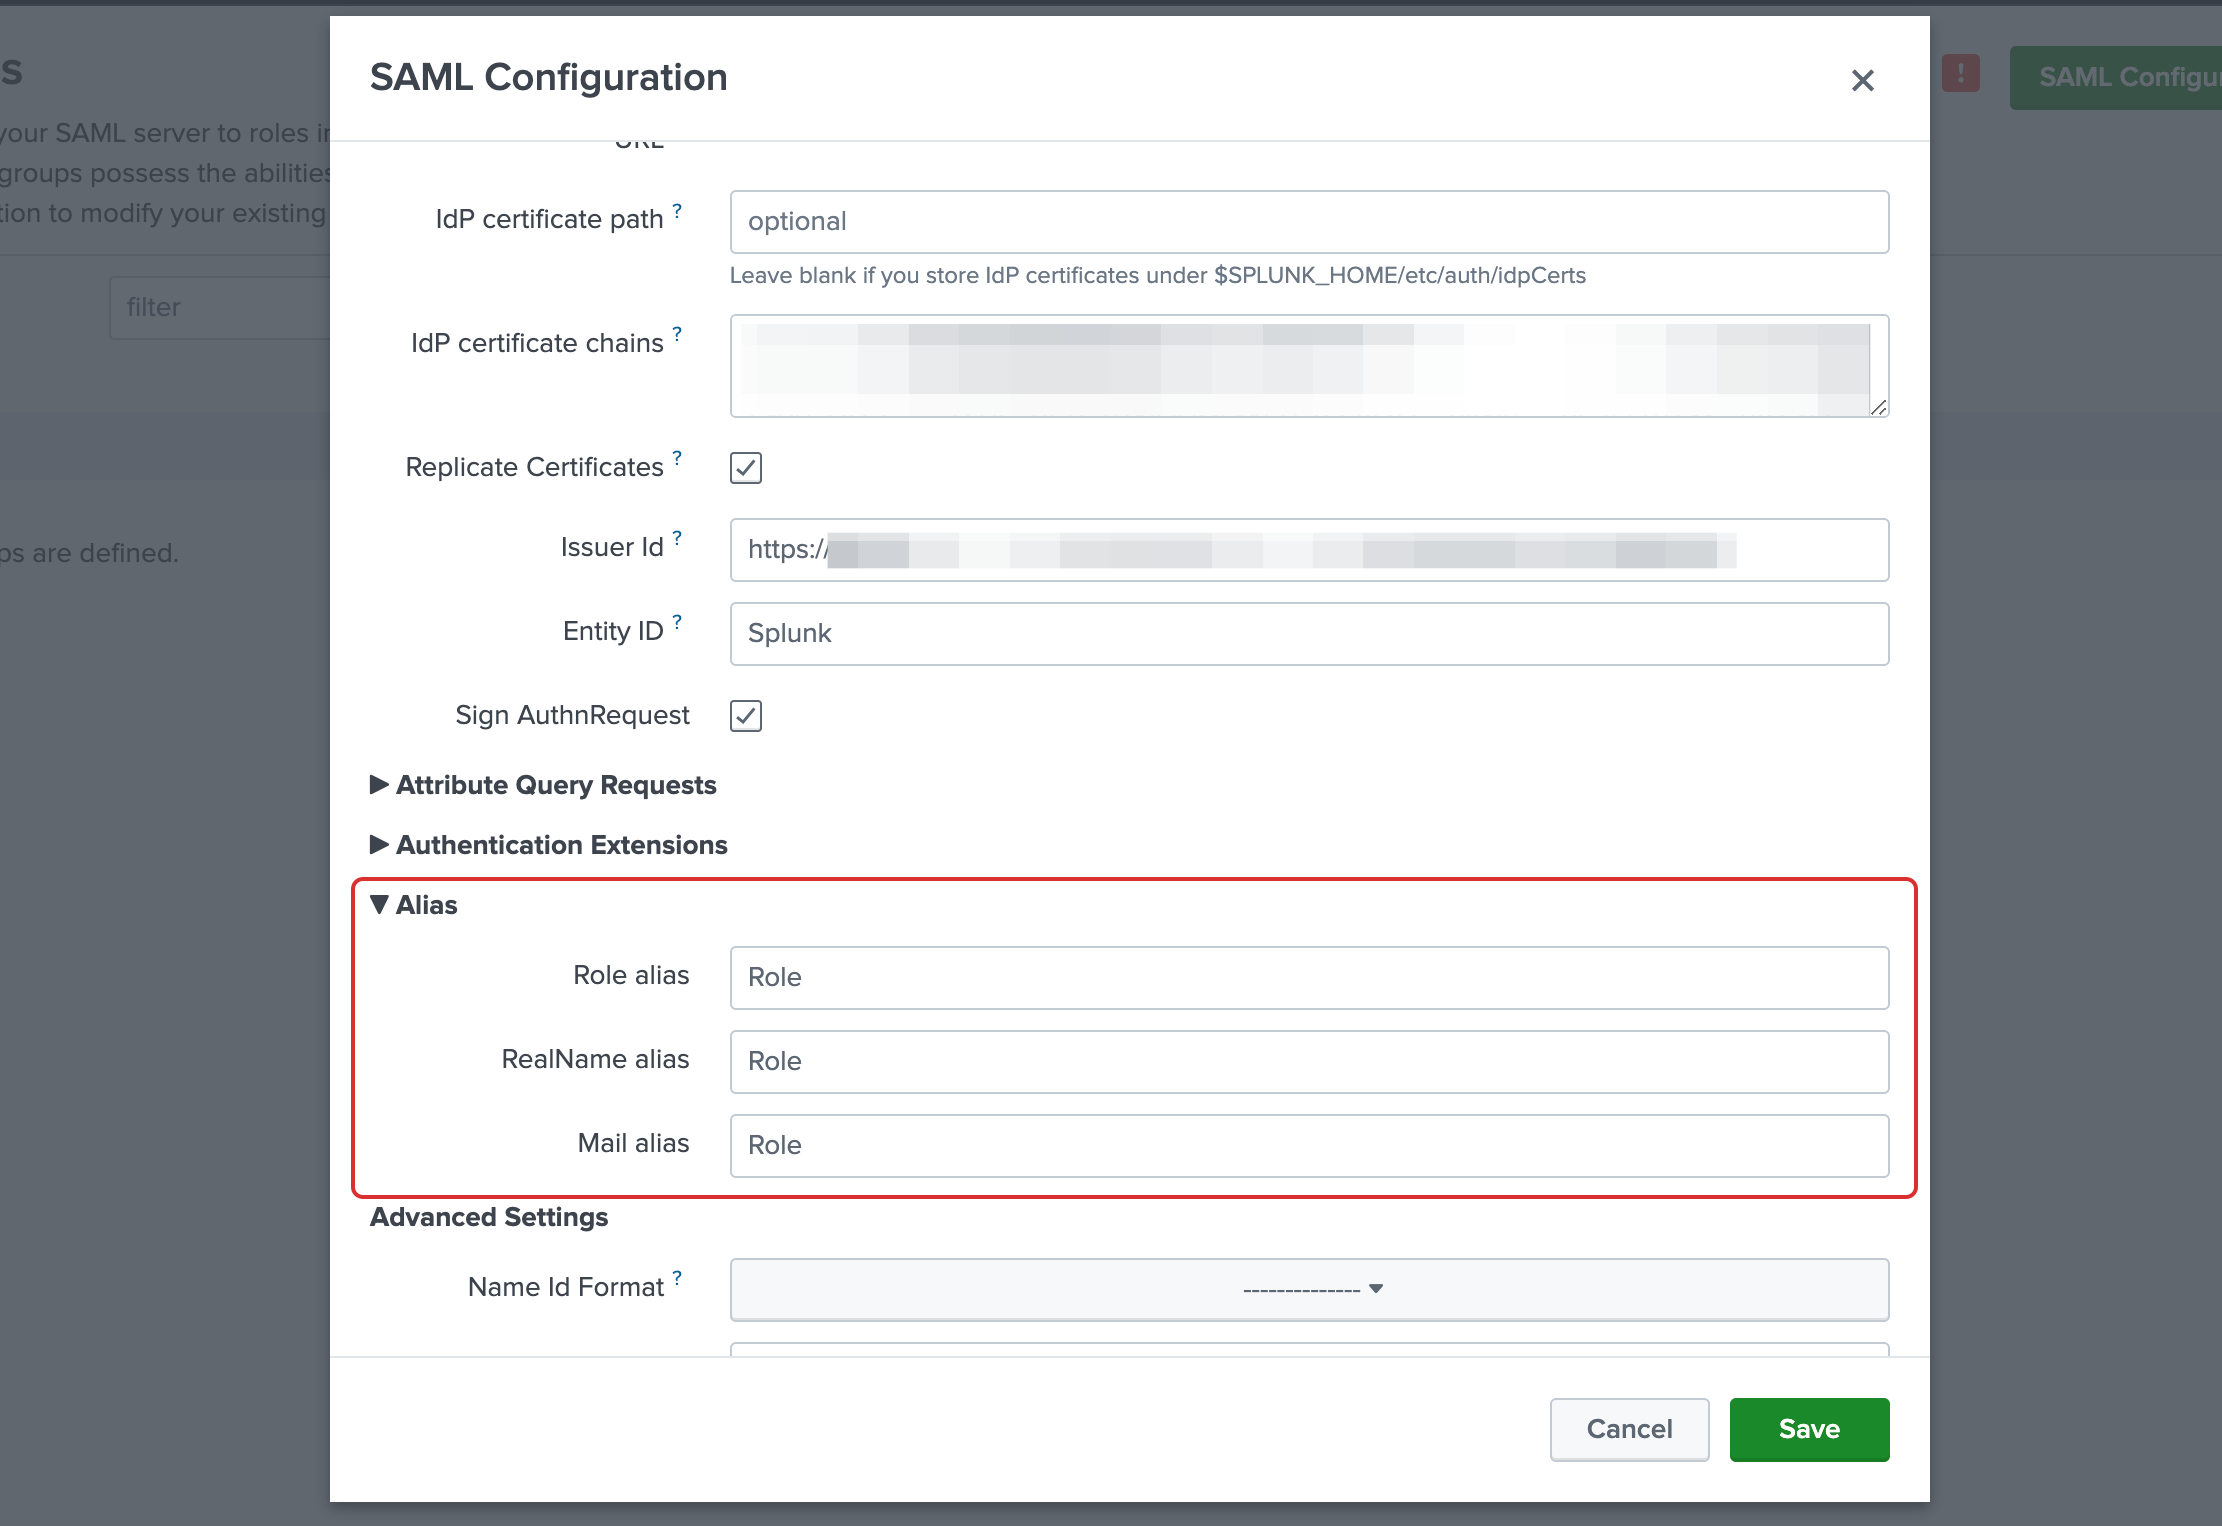The image size is (2222, 1526).
Task: Focus the IdP certificate path field
Action: [1309, 222]
